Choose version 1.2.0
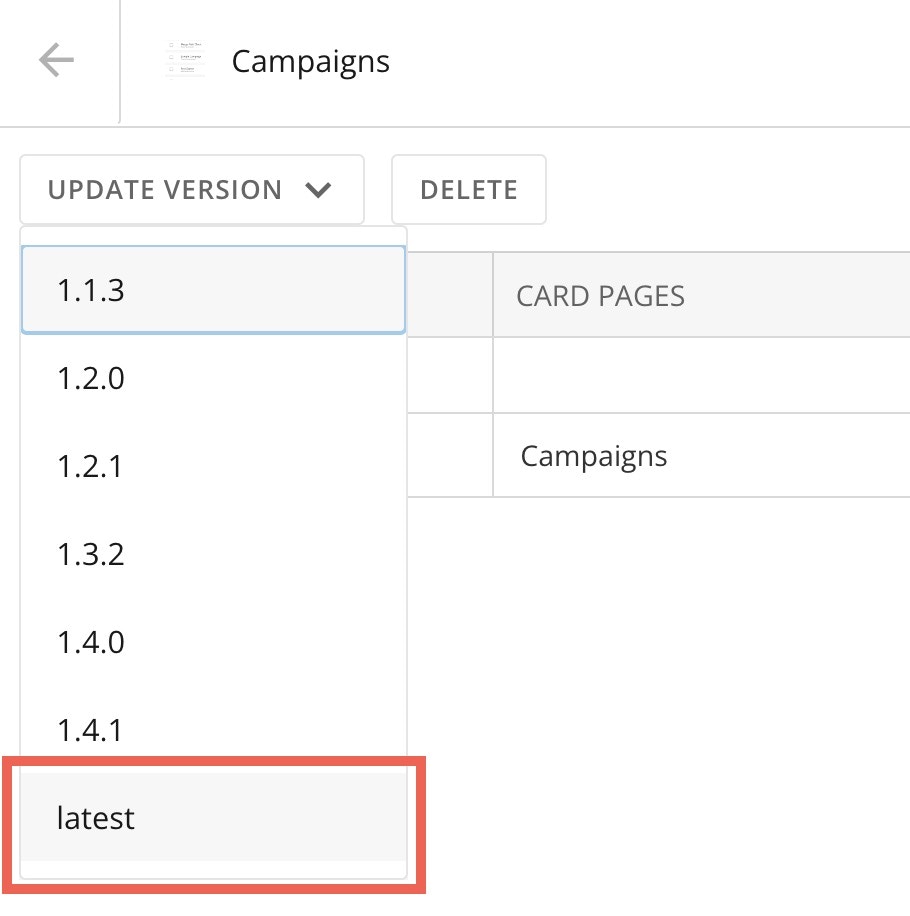Screen dimensions: 910x916 (213, 378)
